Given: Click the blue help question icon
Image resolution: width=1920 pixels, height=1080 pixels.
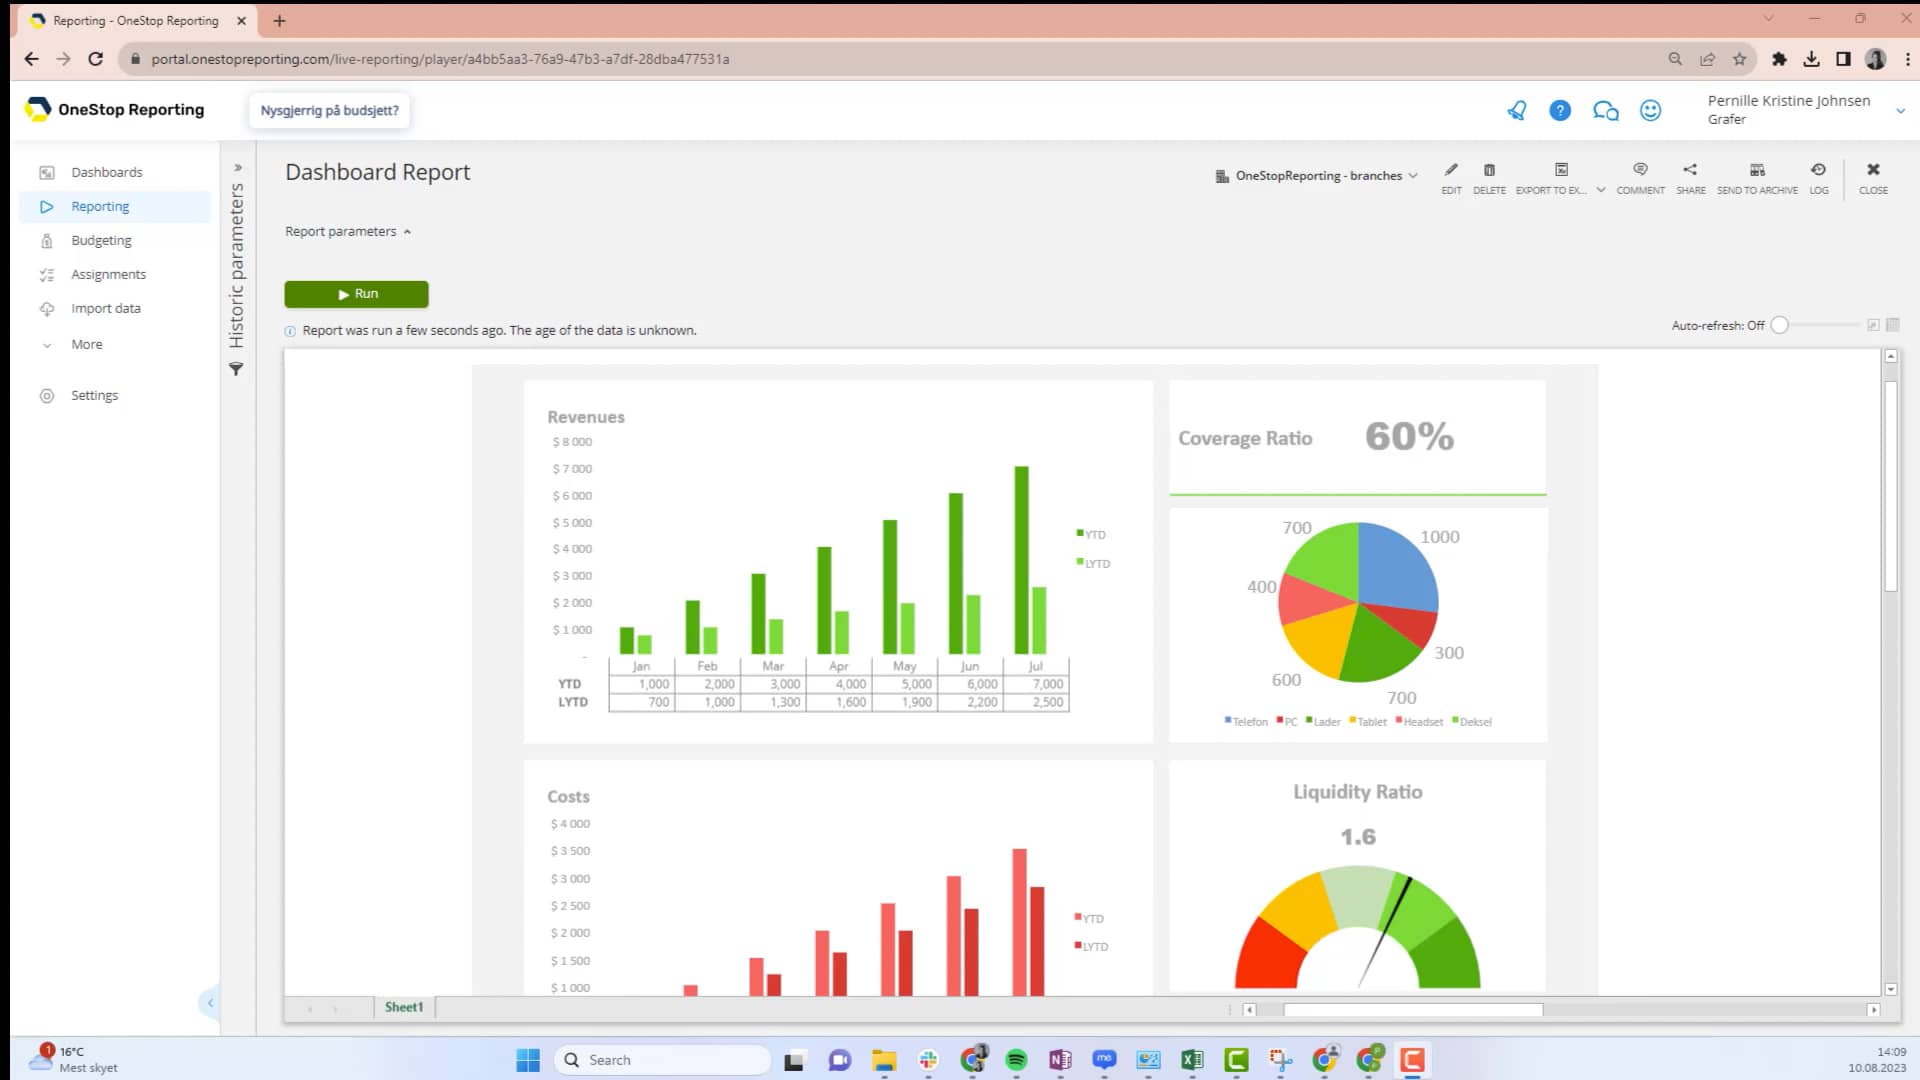Looking at the screenshot, I should (1560, 111).
